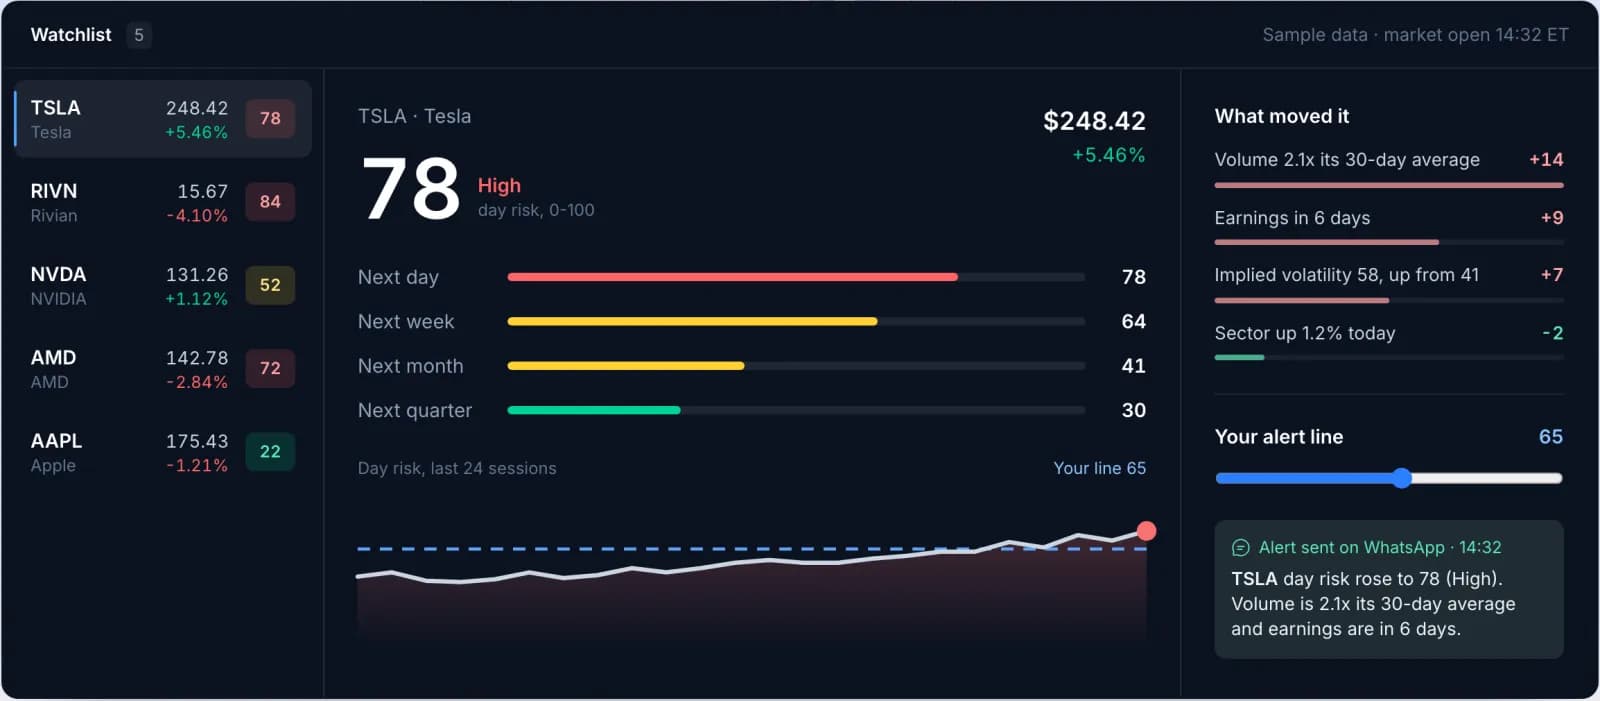The width and height of the screenshot is (1600, 701).
Task: Click the yellow Next week risk bar
Action: point(692,321)
